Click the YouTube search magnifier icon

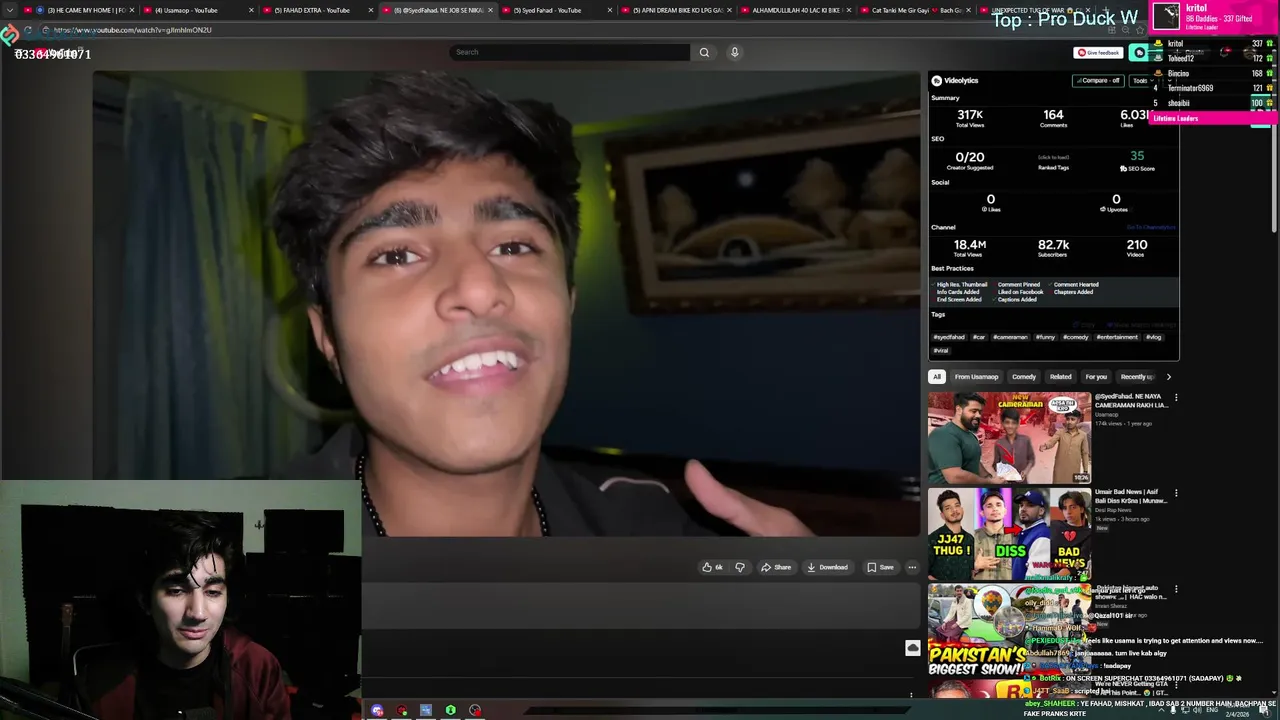[x=704, y=52]
